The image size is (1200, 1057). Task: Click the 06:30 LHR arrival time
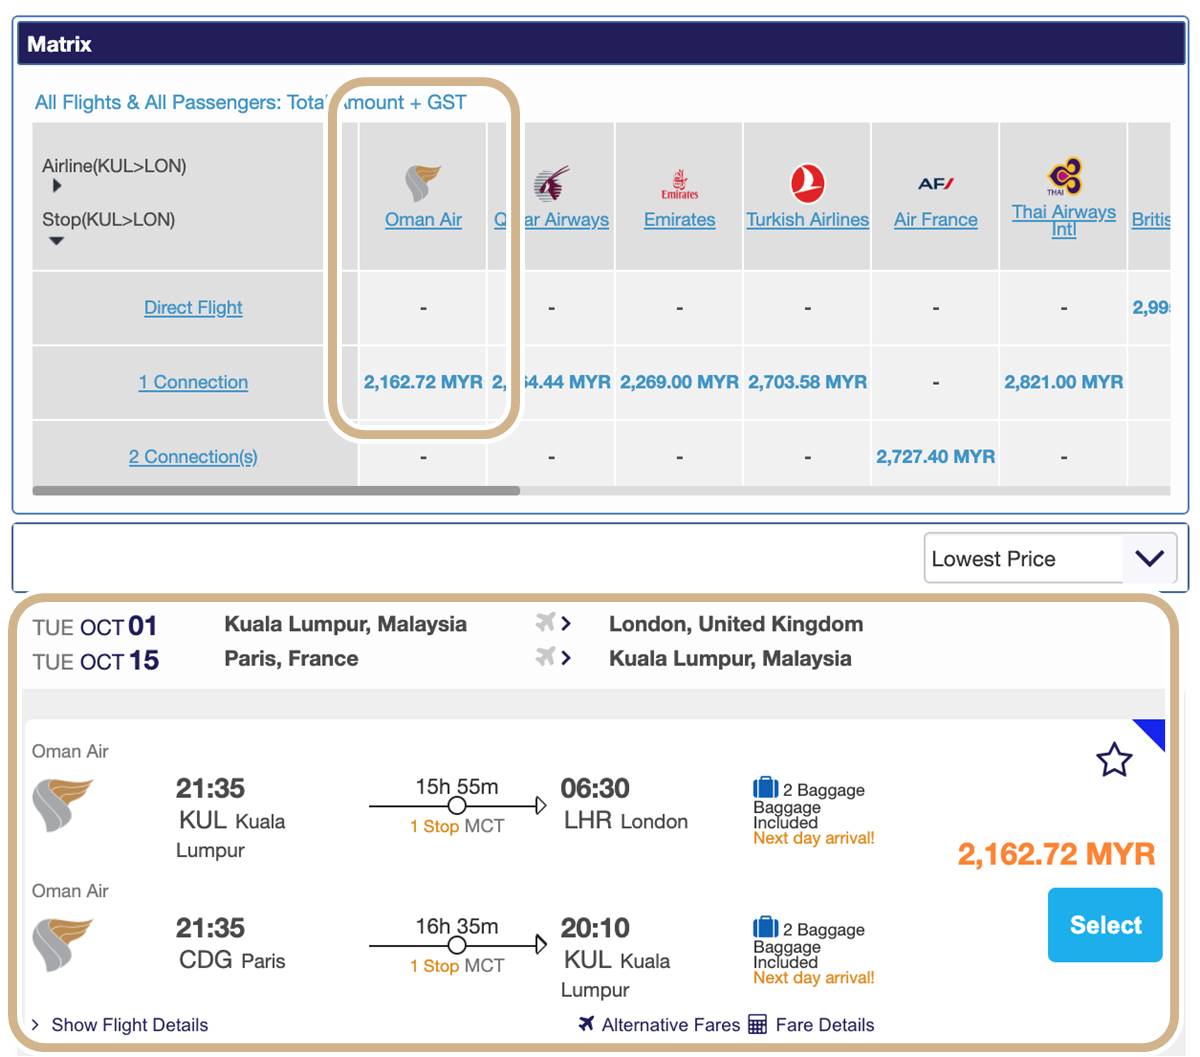coord(595,788)
